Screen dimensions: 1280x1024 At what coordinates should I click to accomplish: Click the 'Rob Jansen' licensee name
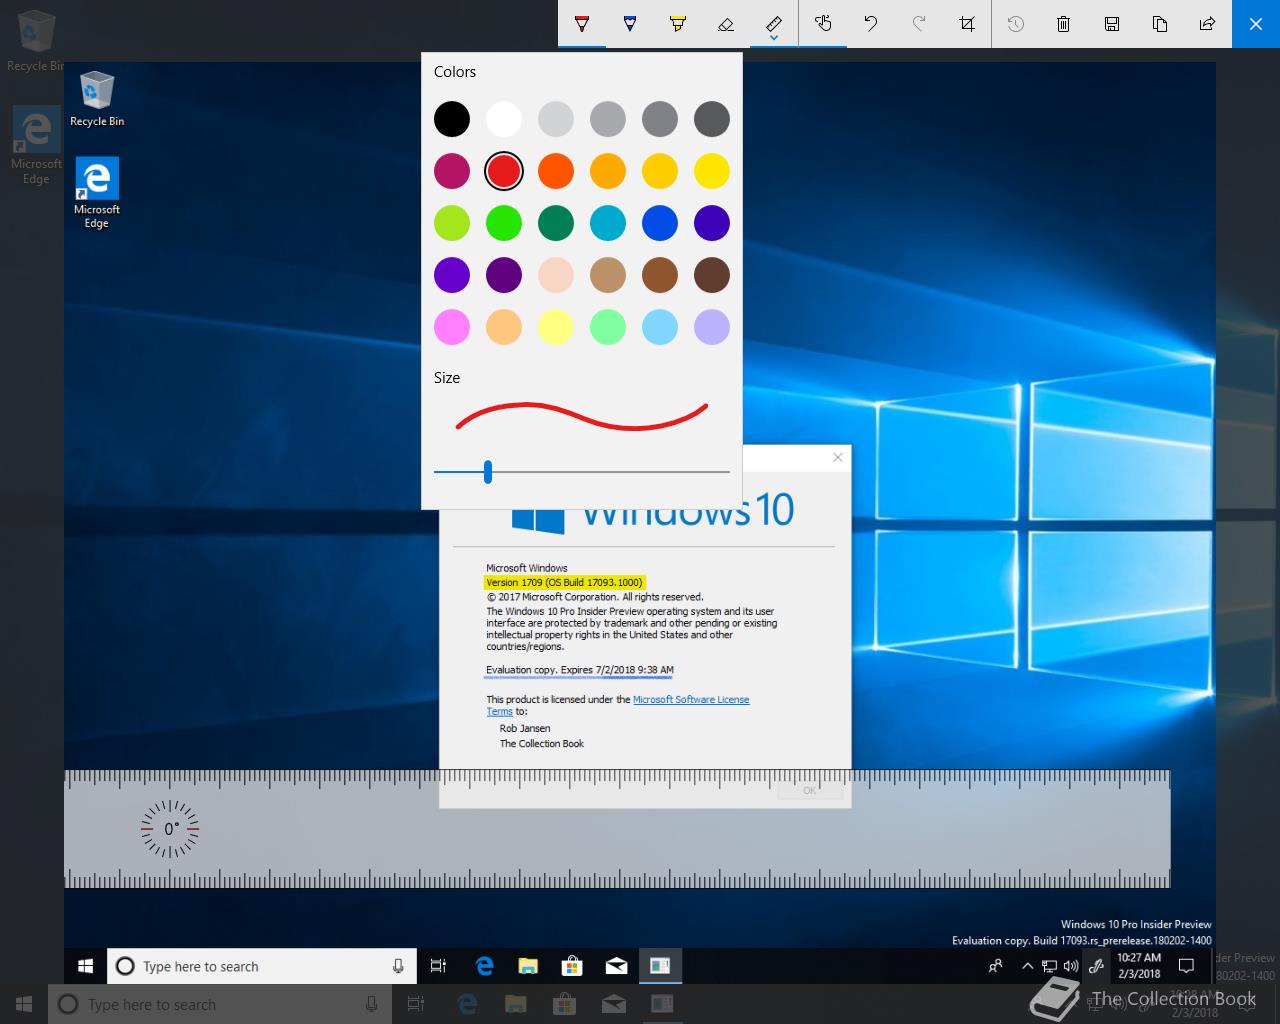pos(525,728)
